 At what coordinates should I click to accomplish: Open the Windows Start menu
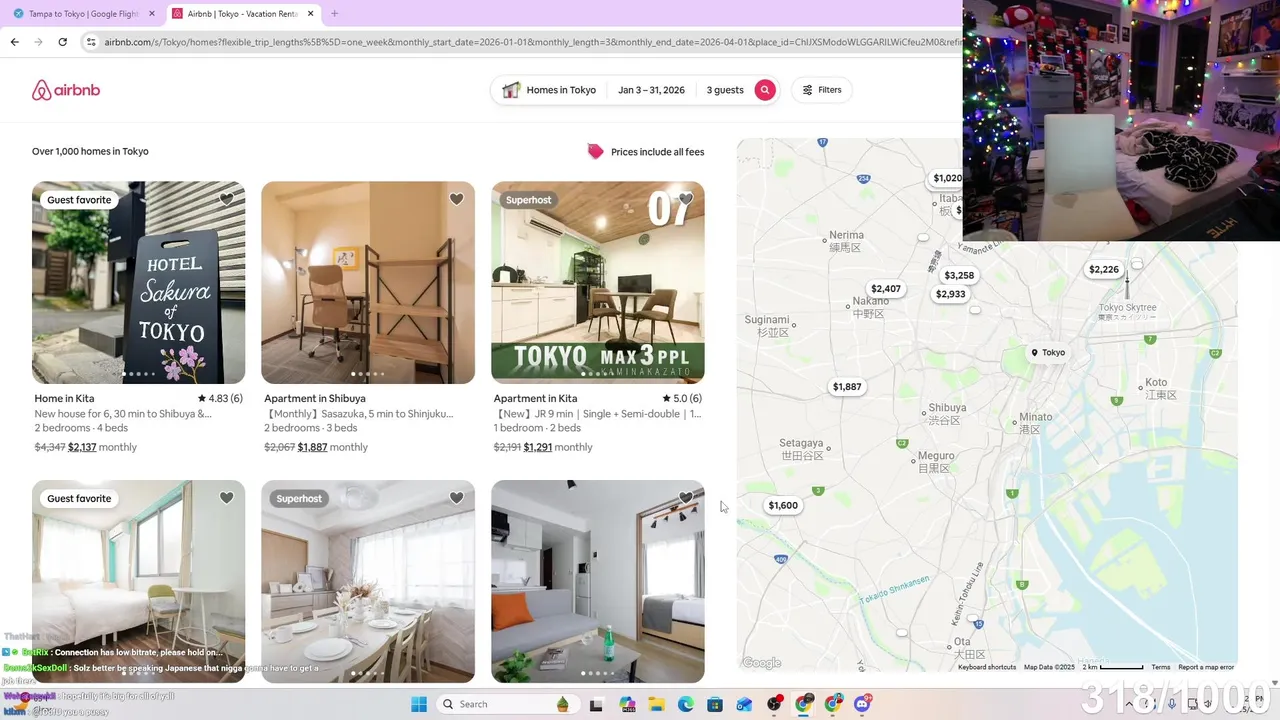[419, 704]
